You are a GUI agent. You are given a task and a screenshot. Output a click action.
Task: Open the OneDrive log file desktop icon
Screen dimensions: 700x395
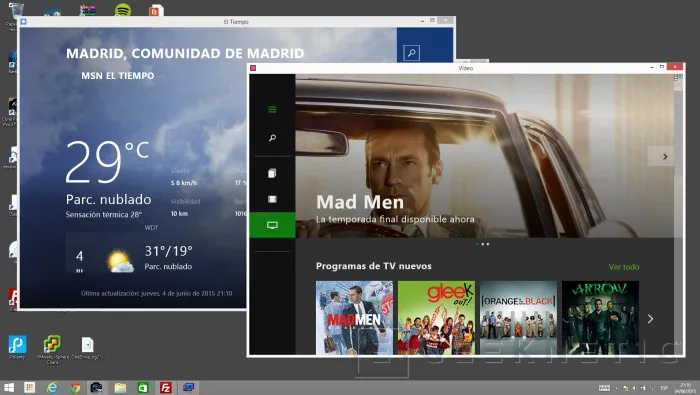88,348
